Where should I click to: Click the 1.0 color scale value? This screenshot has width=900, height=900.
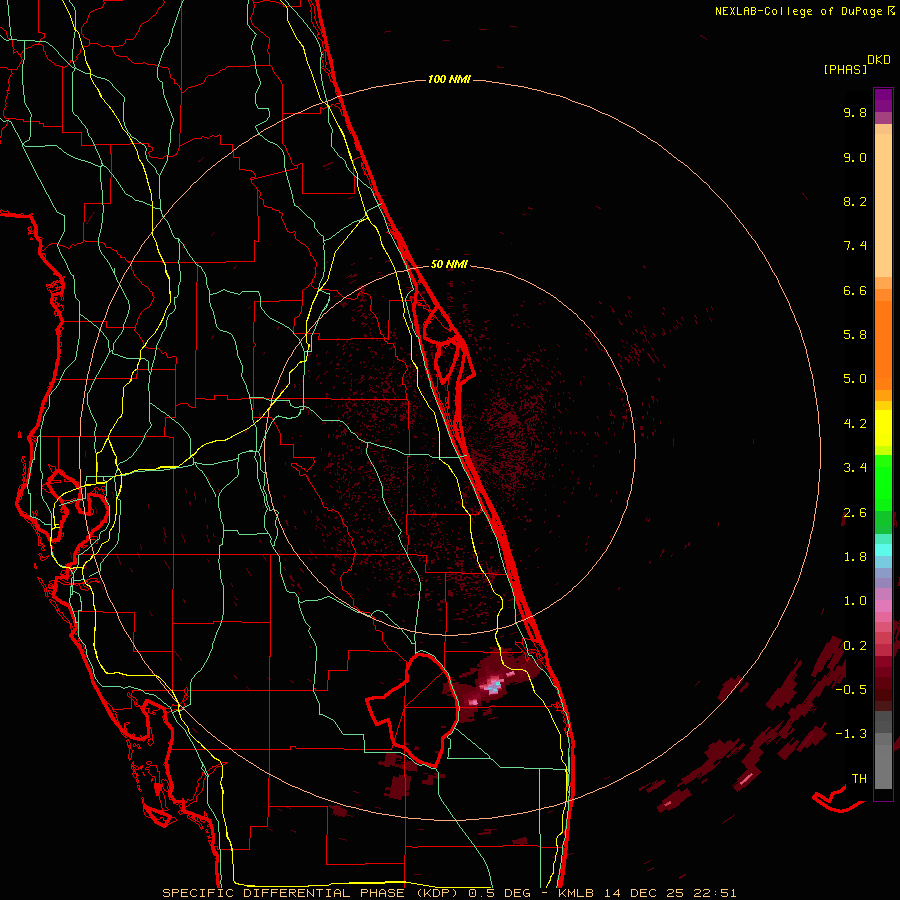point(855,601)
